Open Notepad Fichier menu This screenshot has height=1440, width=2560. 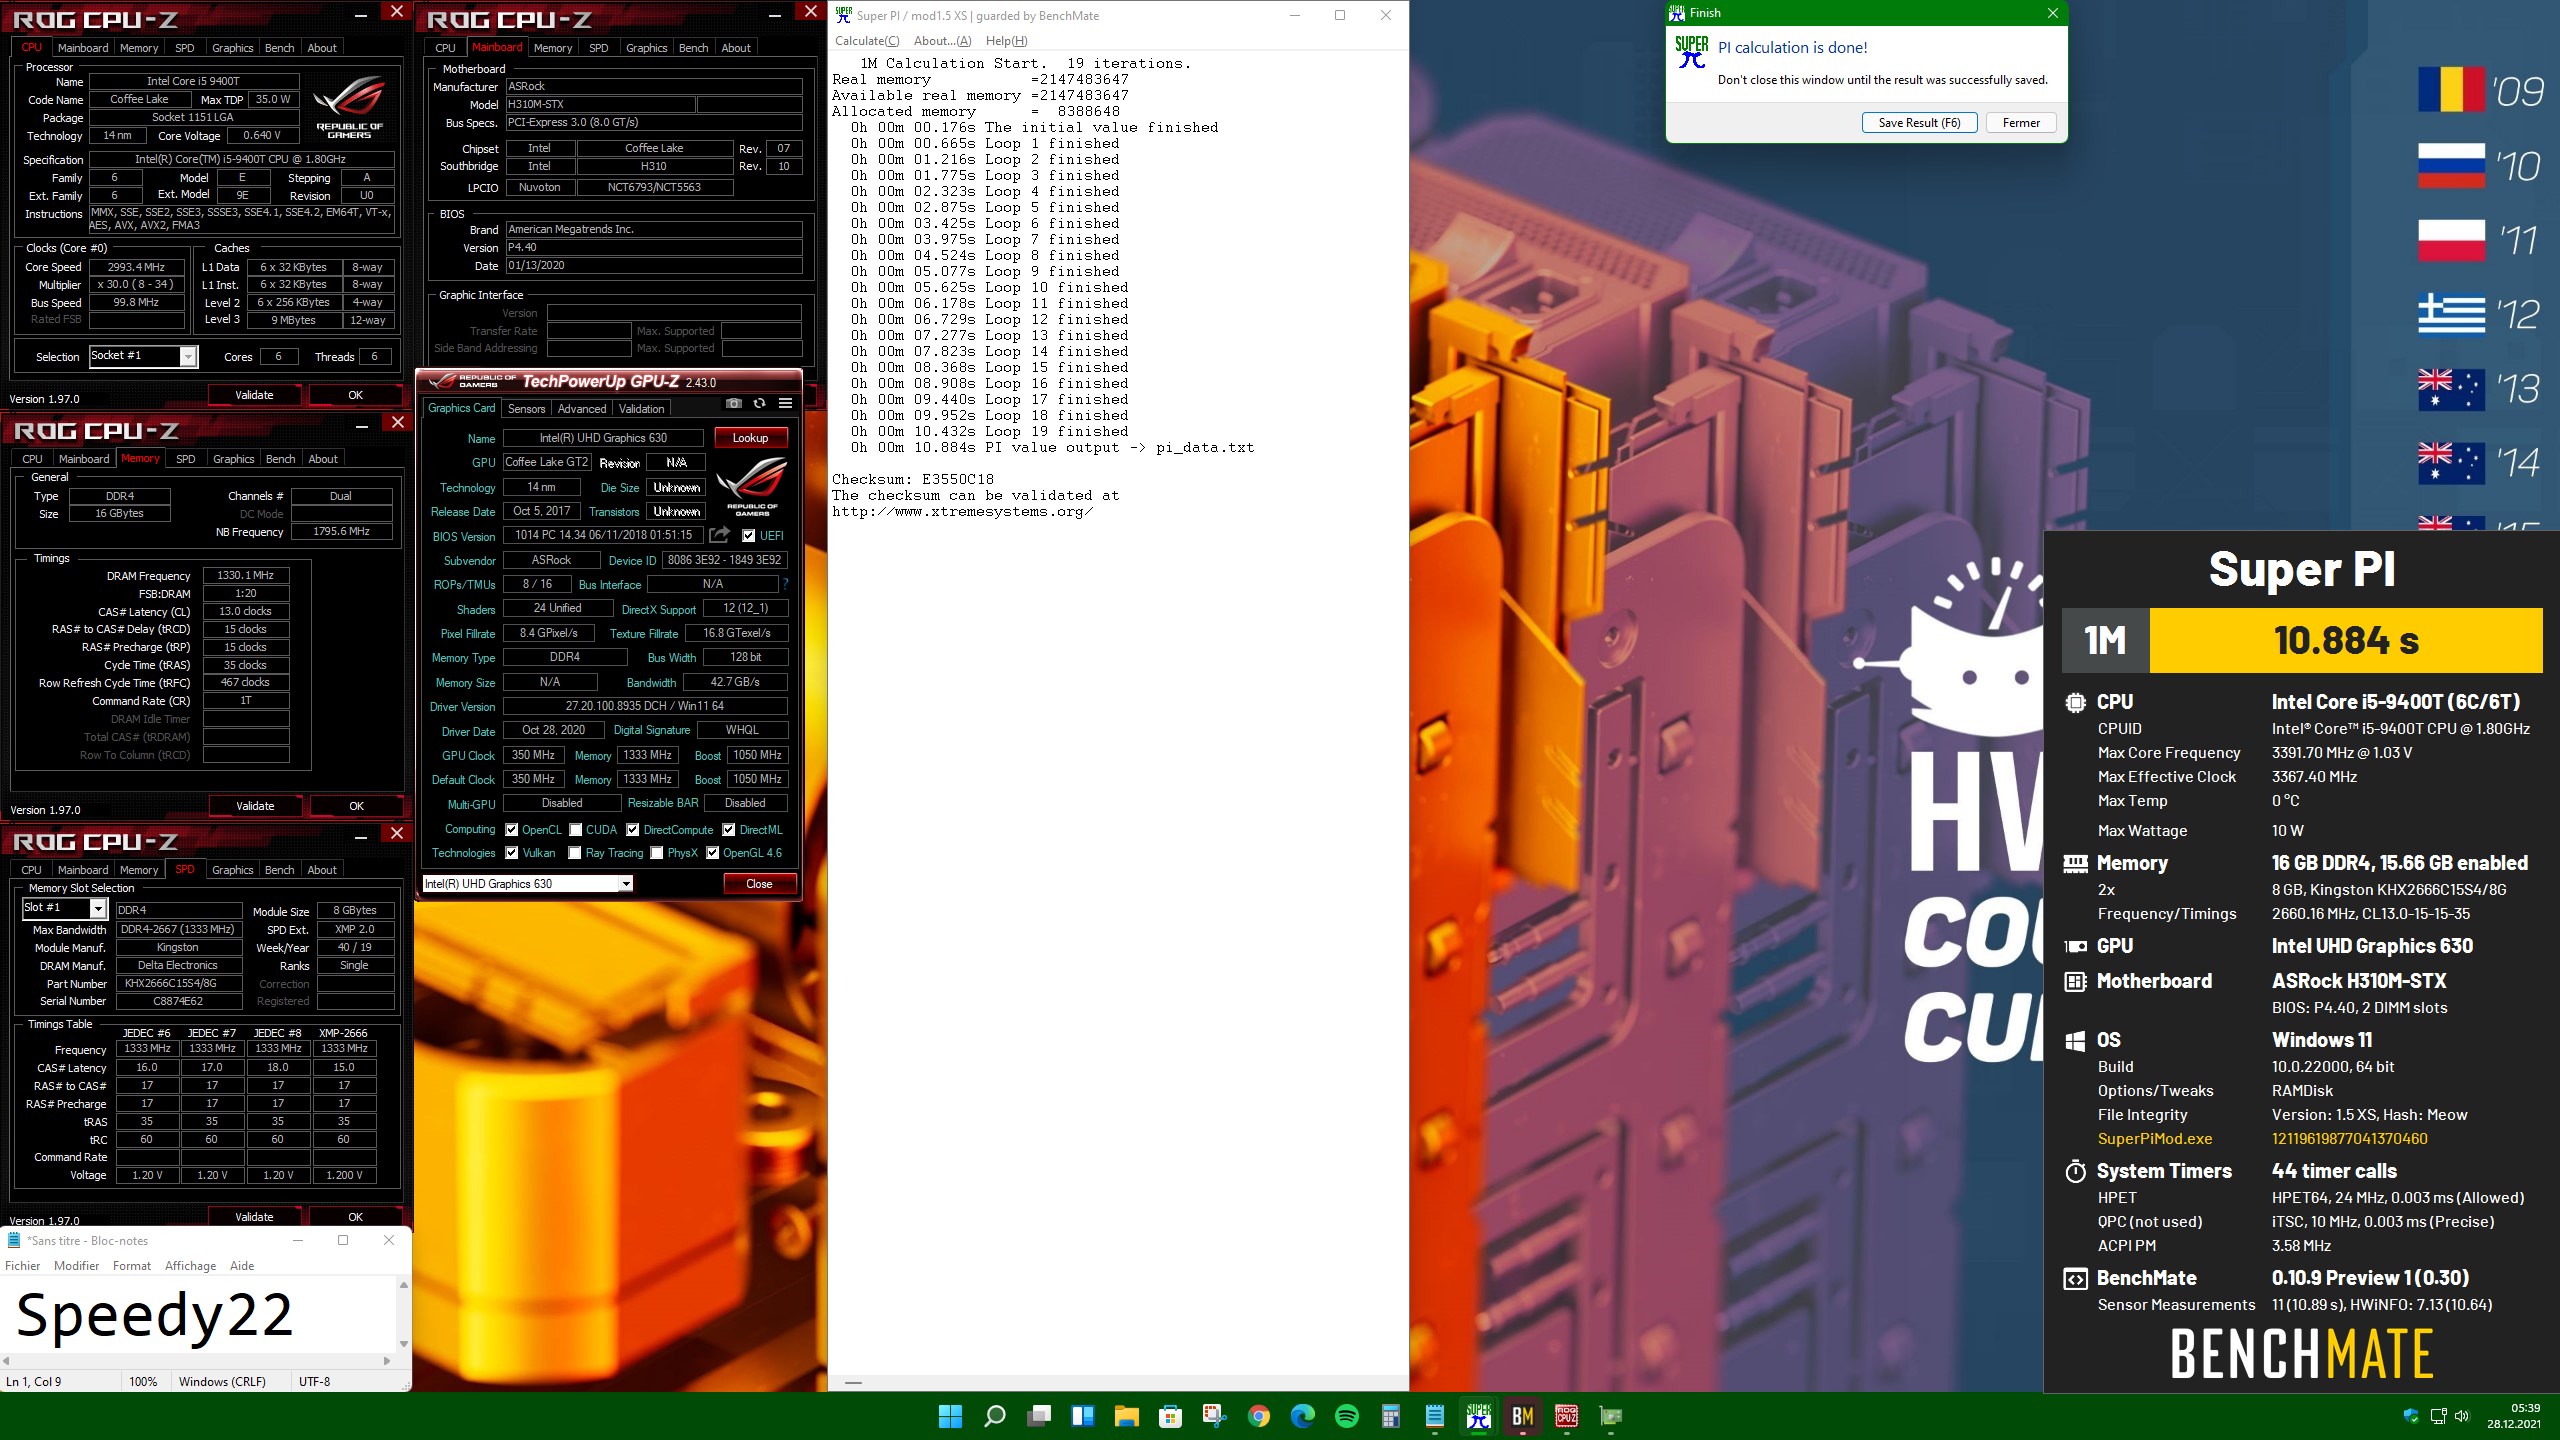click(x=23, y=1265)
